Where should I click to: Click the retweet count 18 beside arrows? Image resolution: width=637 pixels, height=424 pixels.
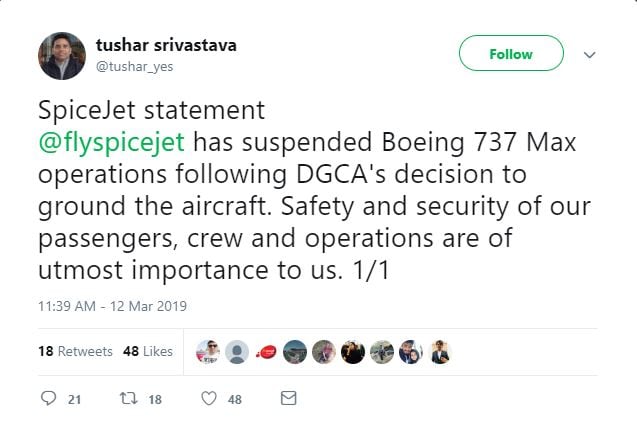(155, 399)
